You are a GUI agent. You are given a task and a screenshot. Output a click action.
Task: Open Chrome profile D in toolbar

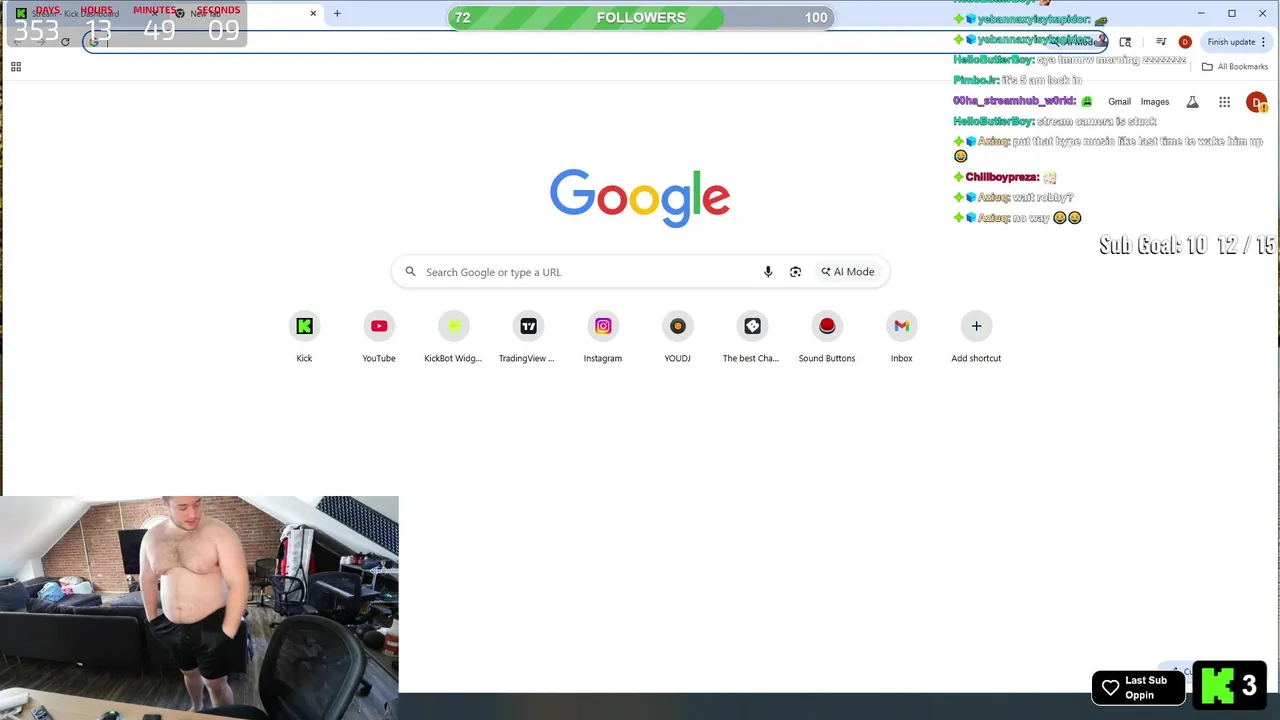[x=1185, y=42]
